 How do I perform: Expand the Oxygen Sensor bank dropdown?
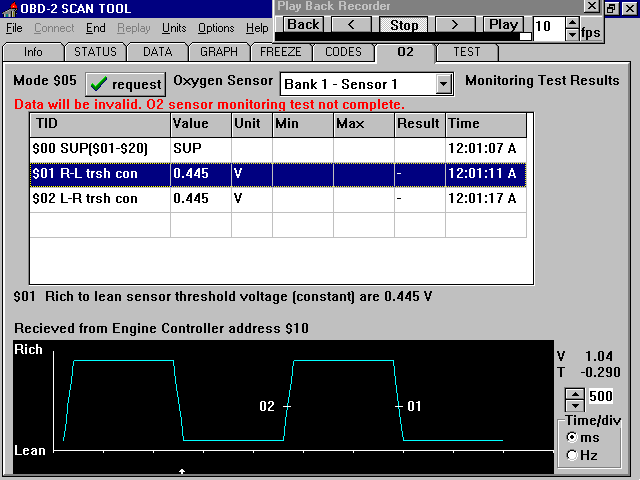click(444, 84)
